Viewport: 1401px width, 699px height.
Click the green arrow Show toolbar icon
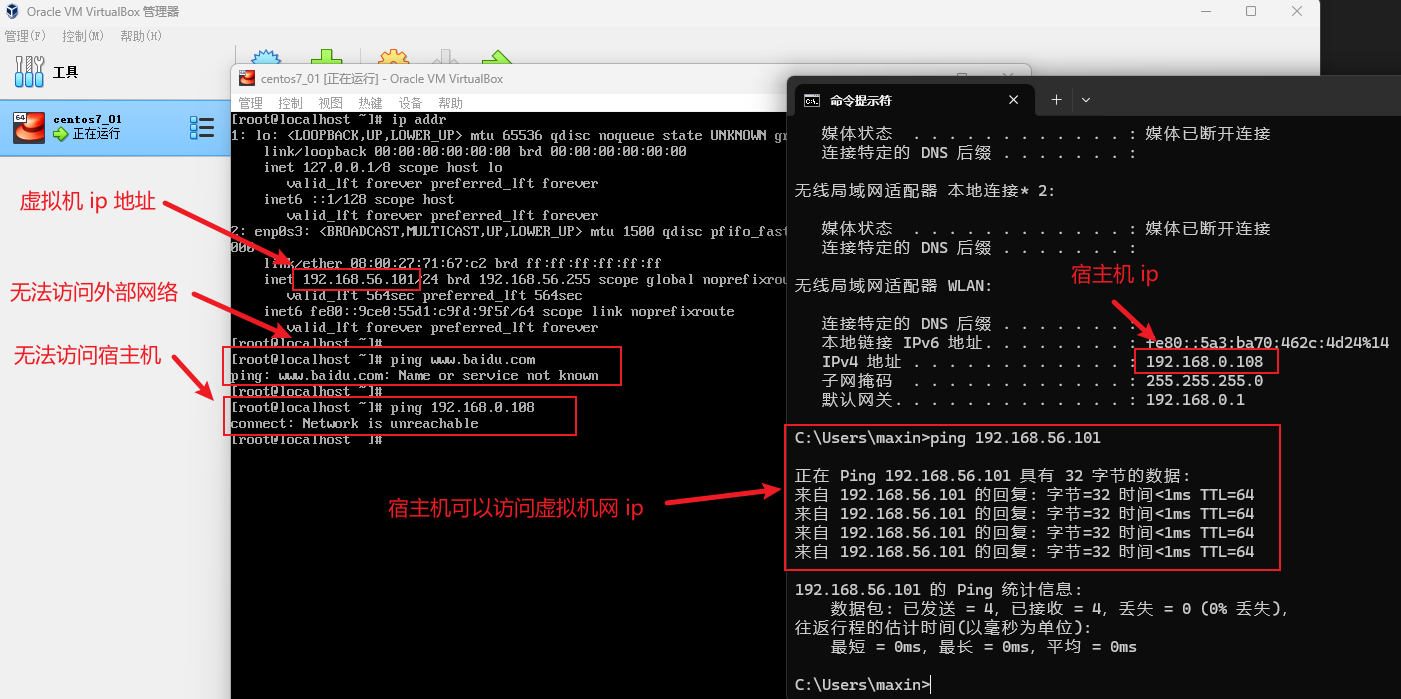coord(496,59)
